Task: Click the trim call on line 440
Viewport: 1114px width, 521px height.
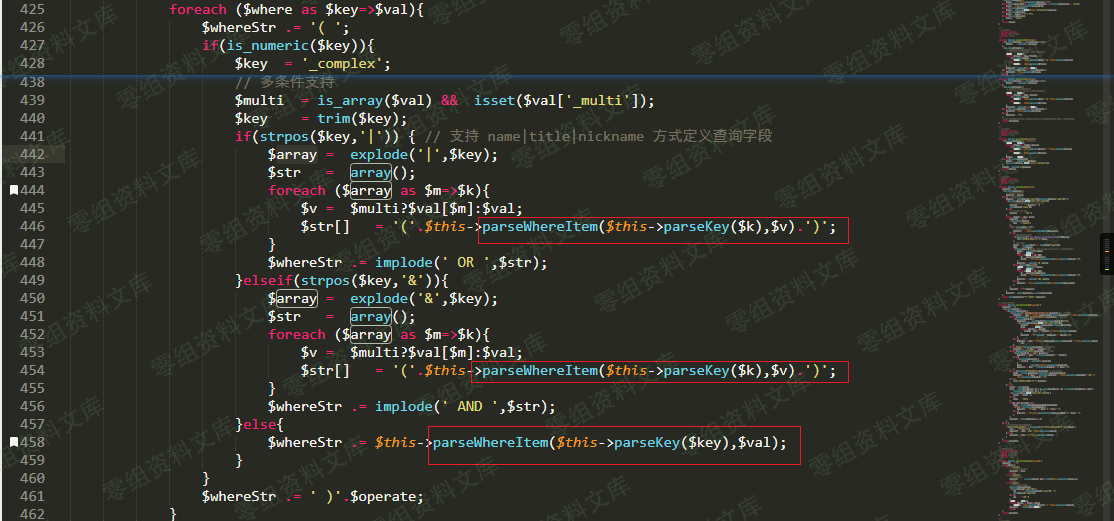Action: tap(334, 118)
